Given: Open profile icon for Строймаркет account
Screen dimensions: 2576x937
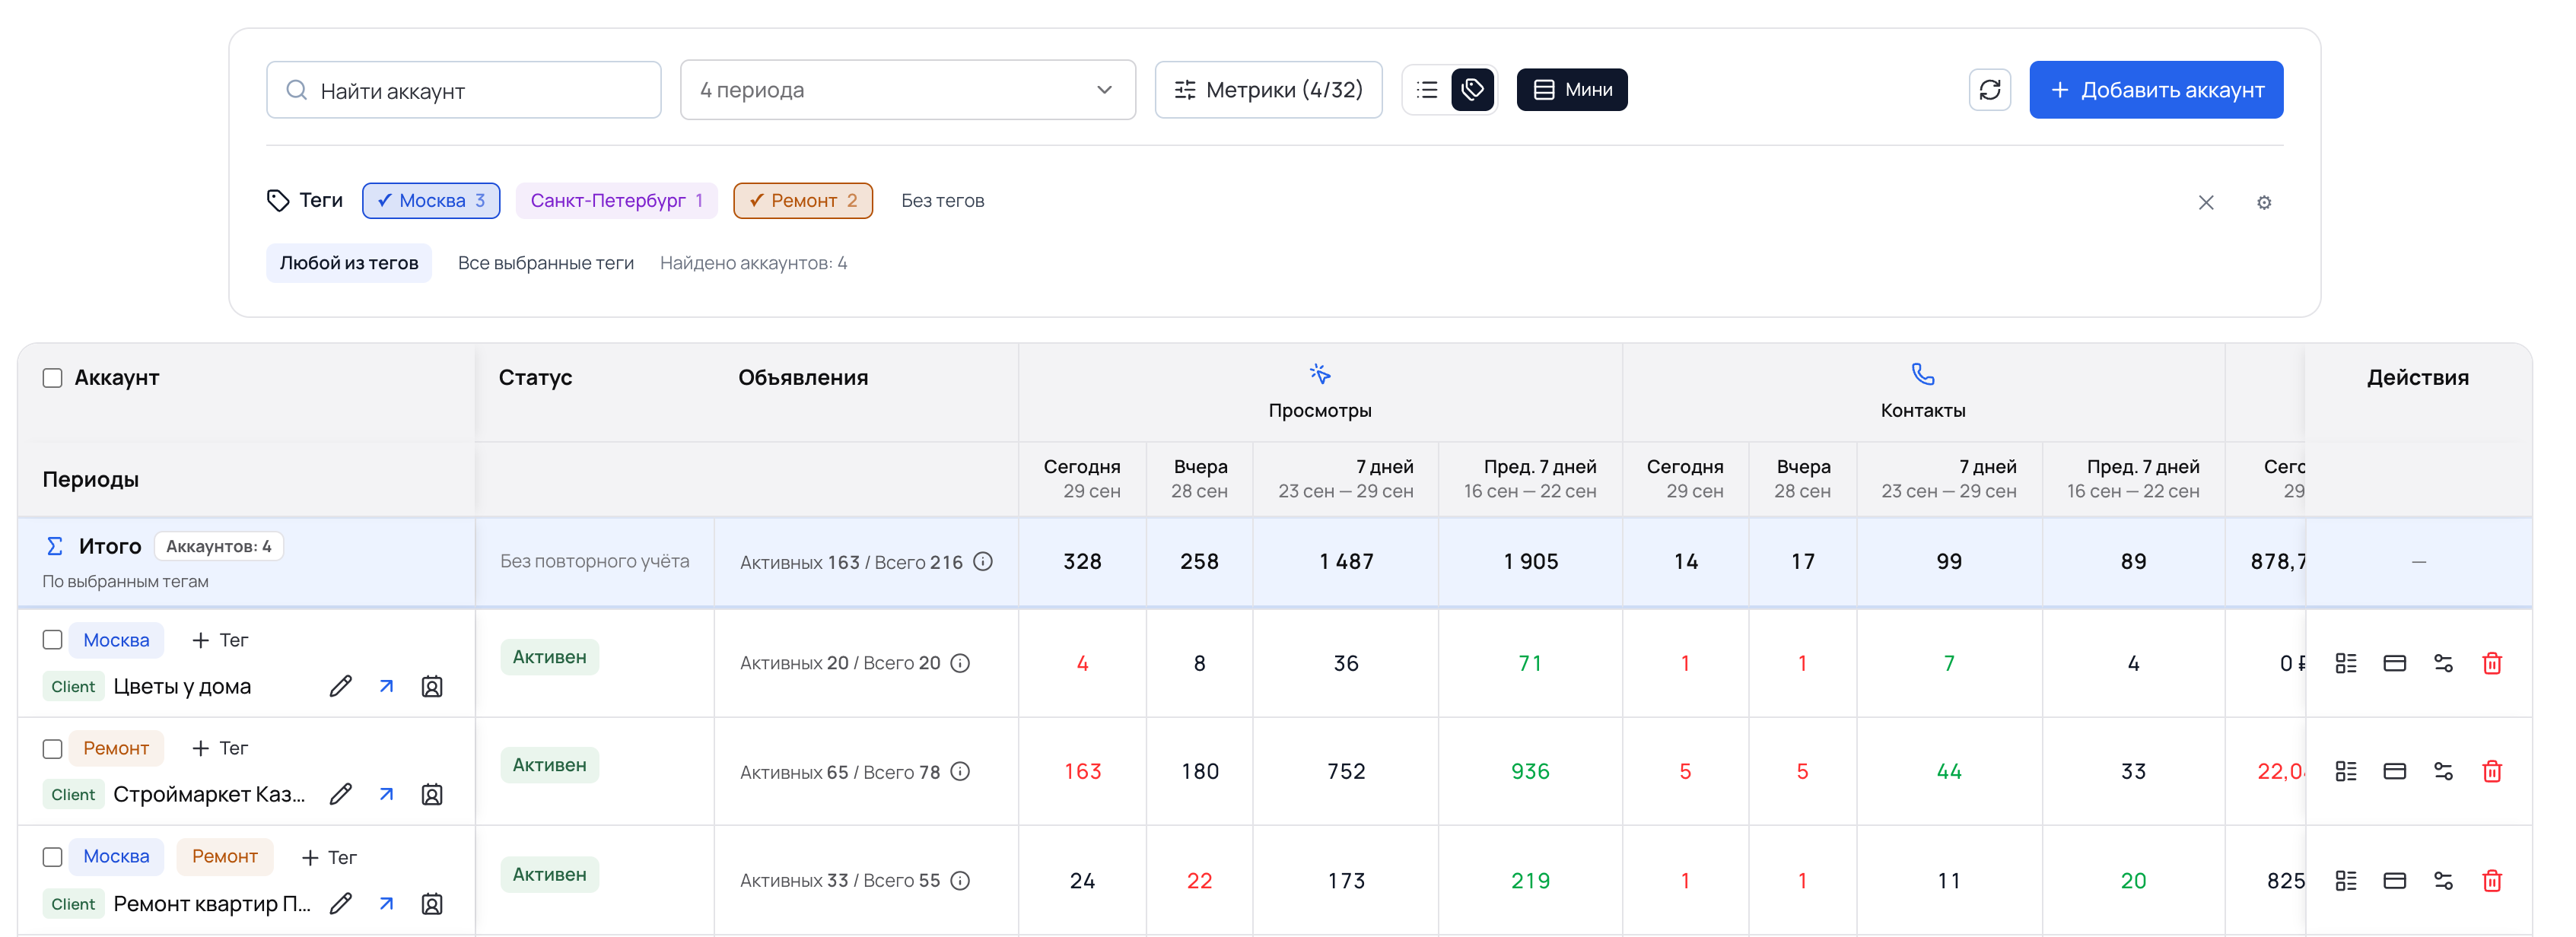Looking at the screenshot, I should tap(431, 795).
